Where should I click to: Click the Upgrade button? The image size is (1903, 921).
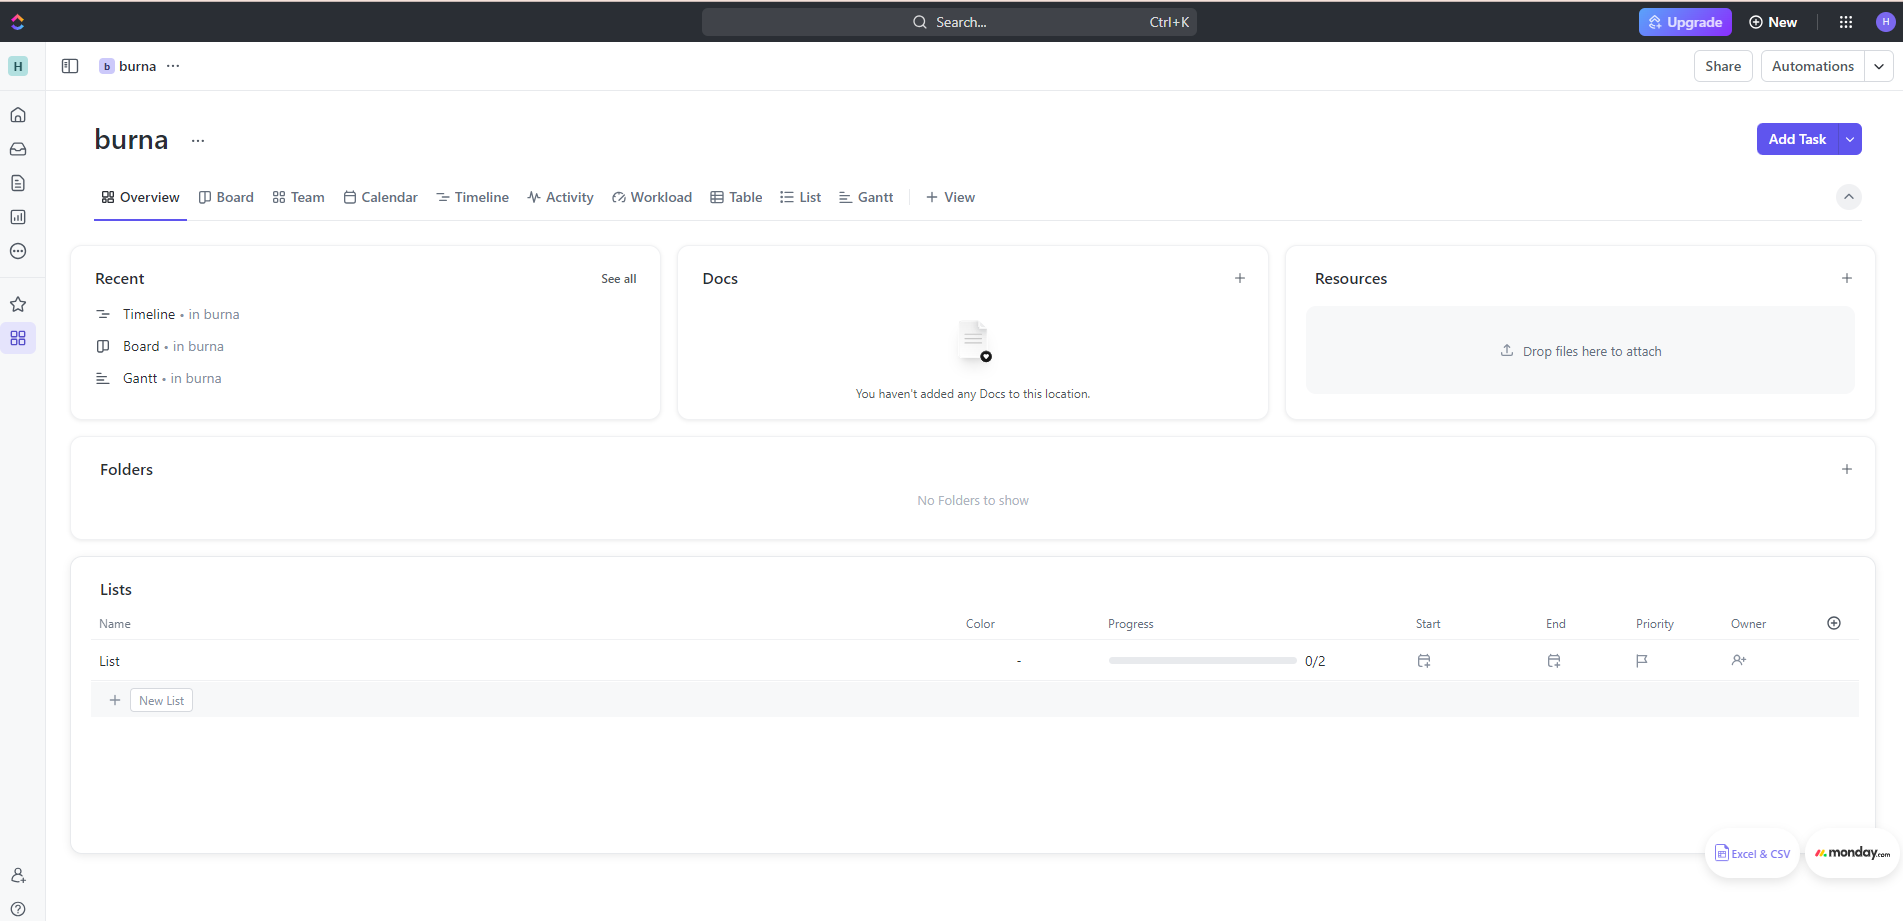click(x=1685, y=22)
